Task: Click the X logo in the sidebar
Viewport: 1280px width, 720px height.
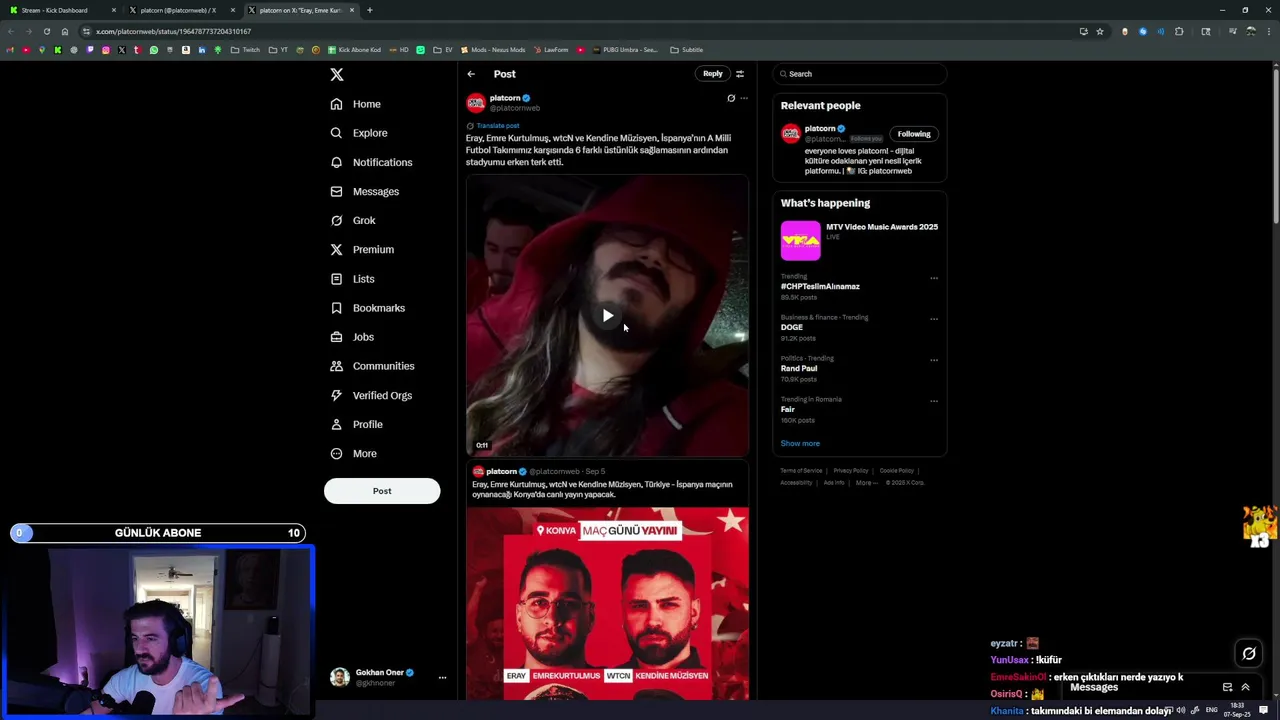Action: 337,74
